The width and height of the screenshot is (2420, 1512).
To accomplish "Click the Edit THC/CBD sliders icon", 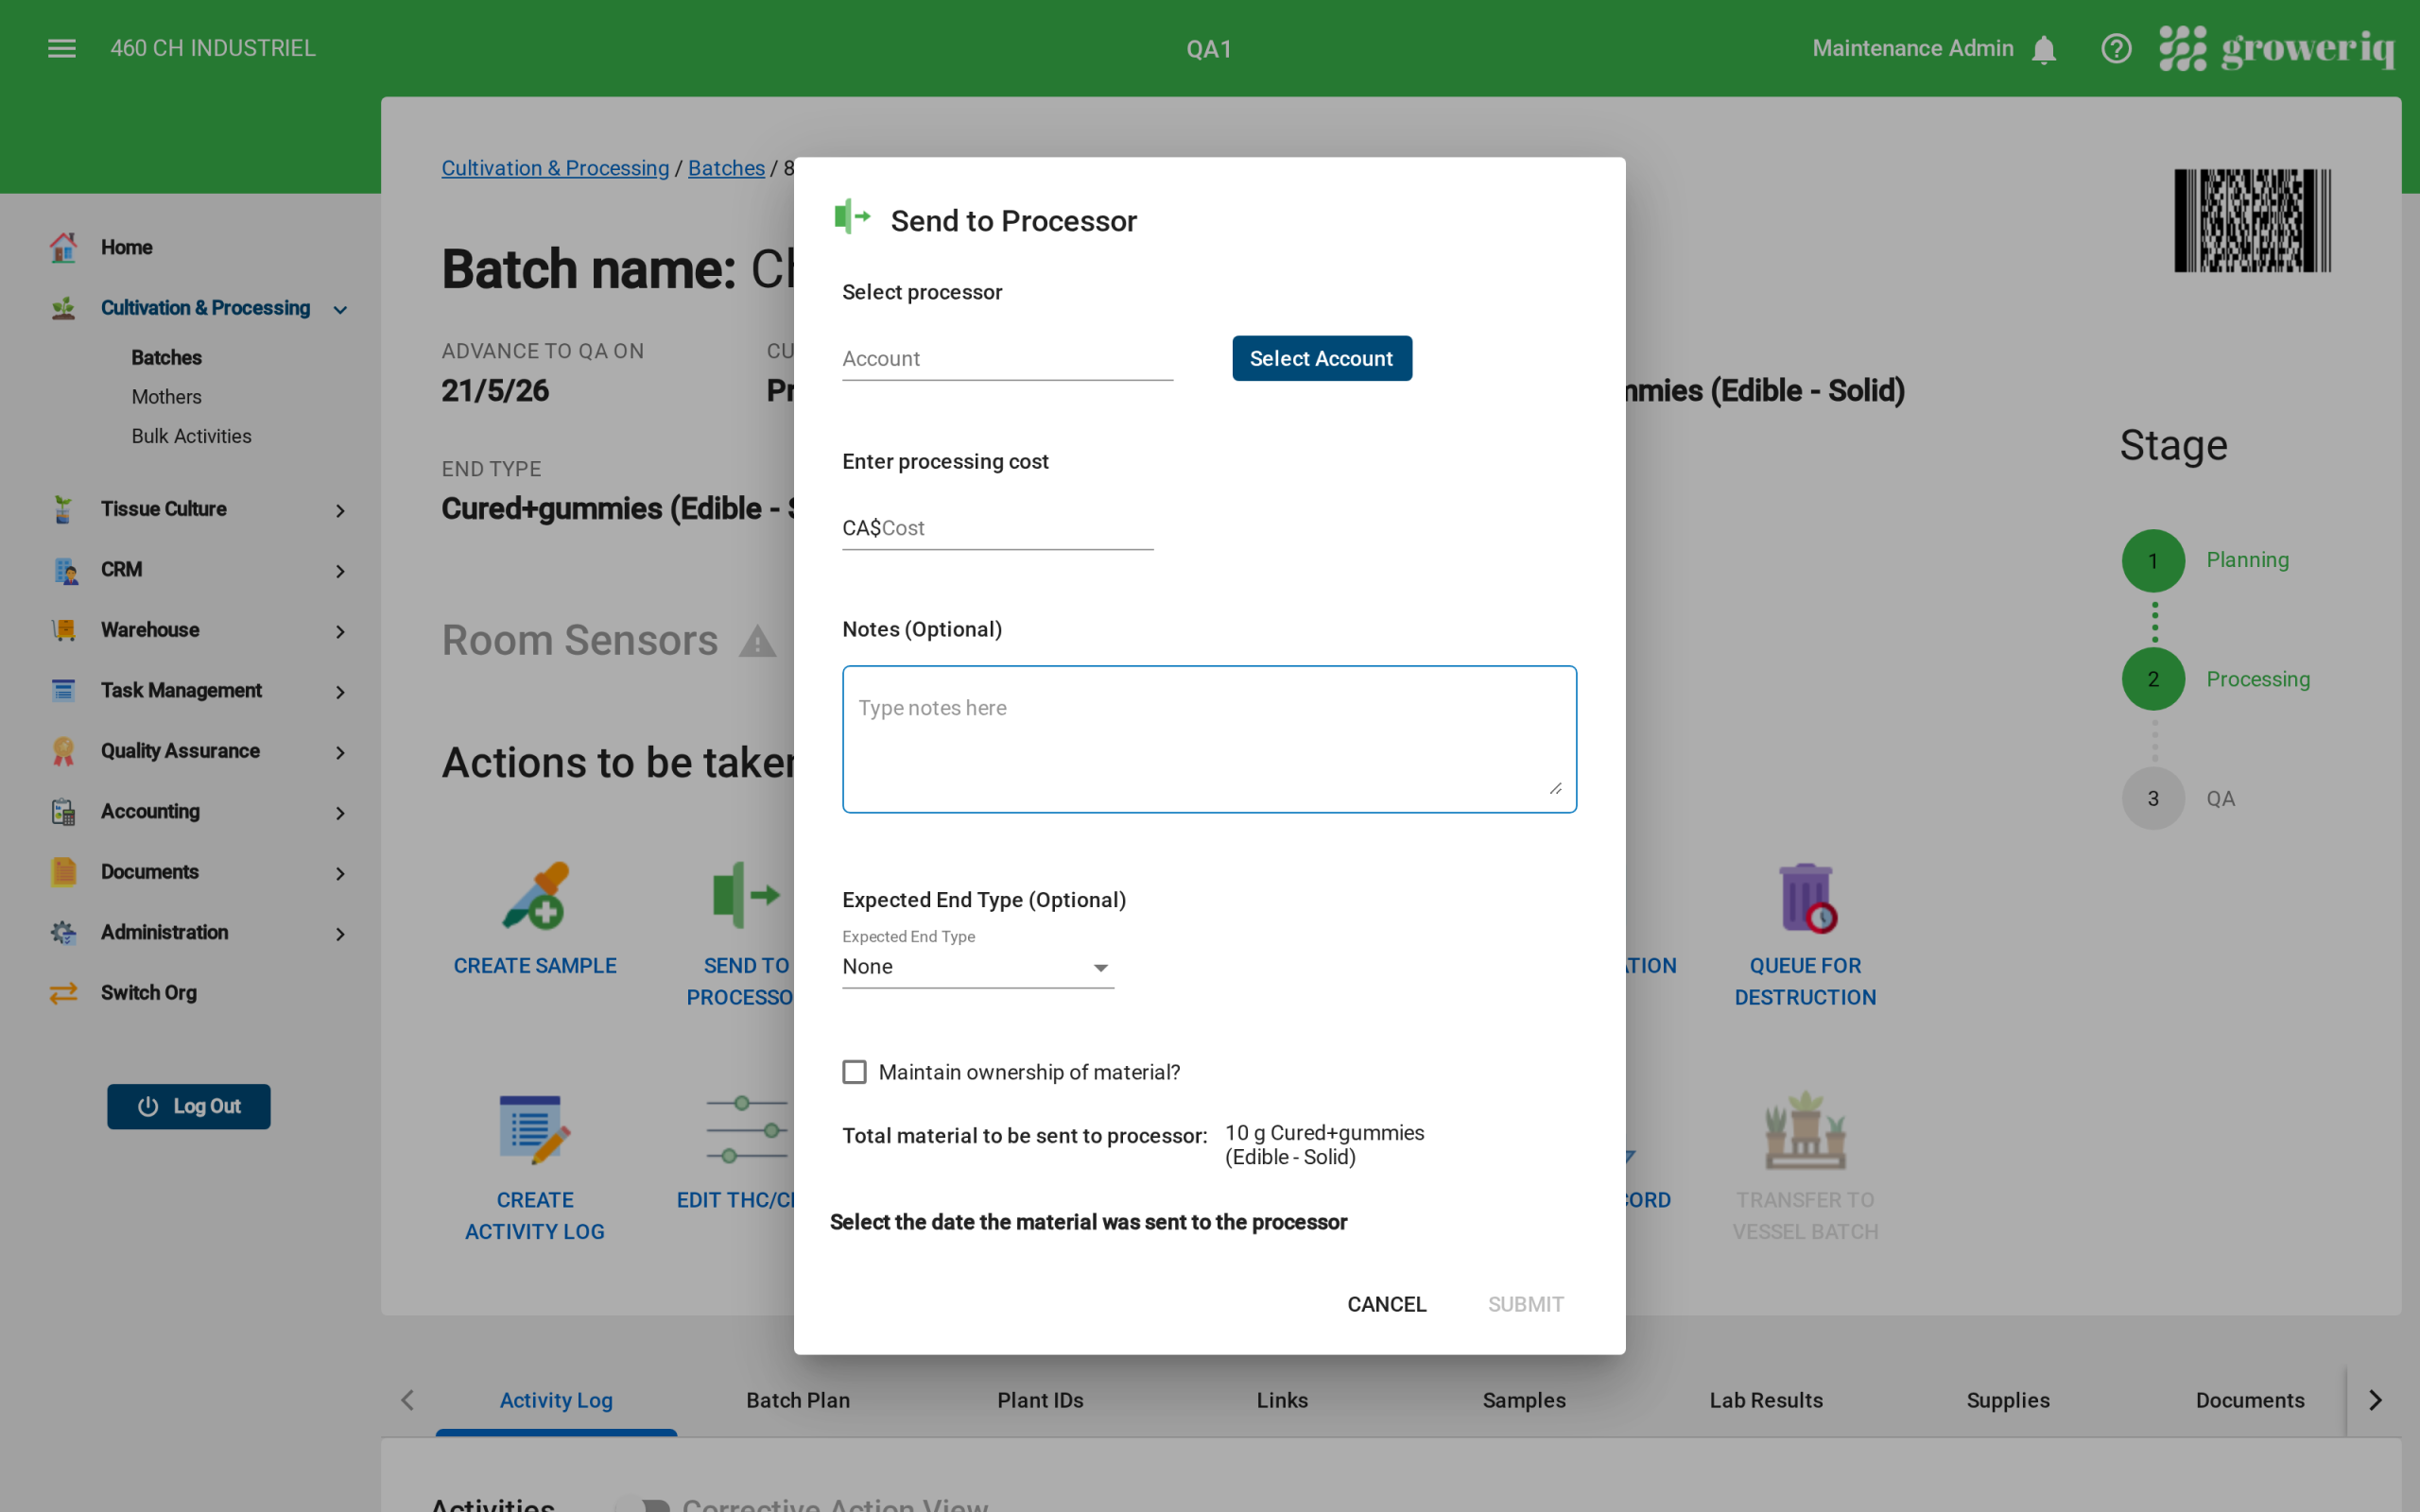I will (746, 1130).
